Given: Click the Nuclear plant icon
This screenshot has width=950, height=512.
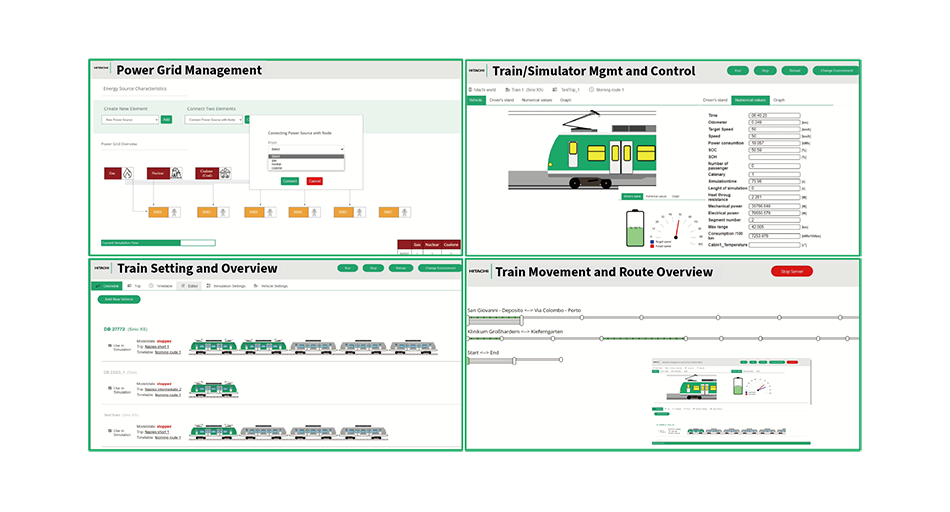Looking at the screenshot, I should click(x=176, y=173).
